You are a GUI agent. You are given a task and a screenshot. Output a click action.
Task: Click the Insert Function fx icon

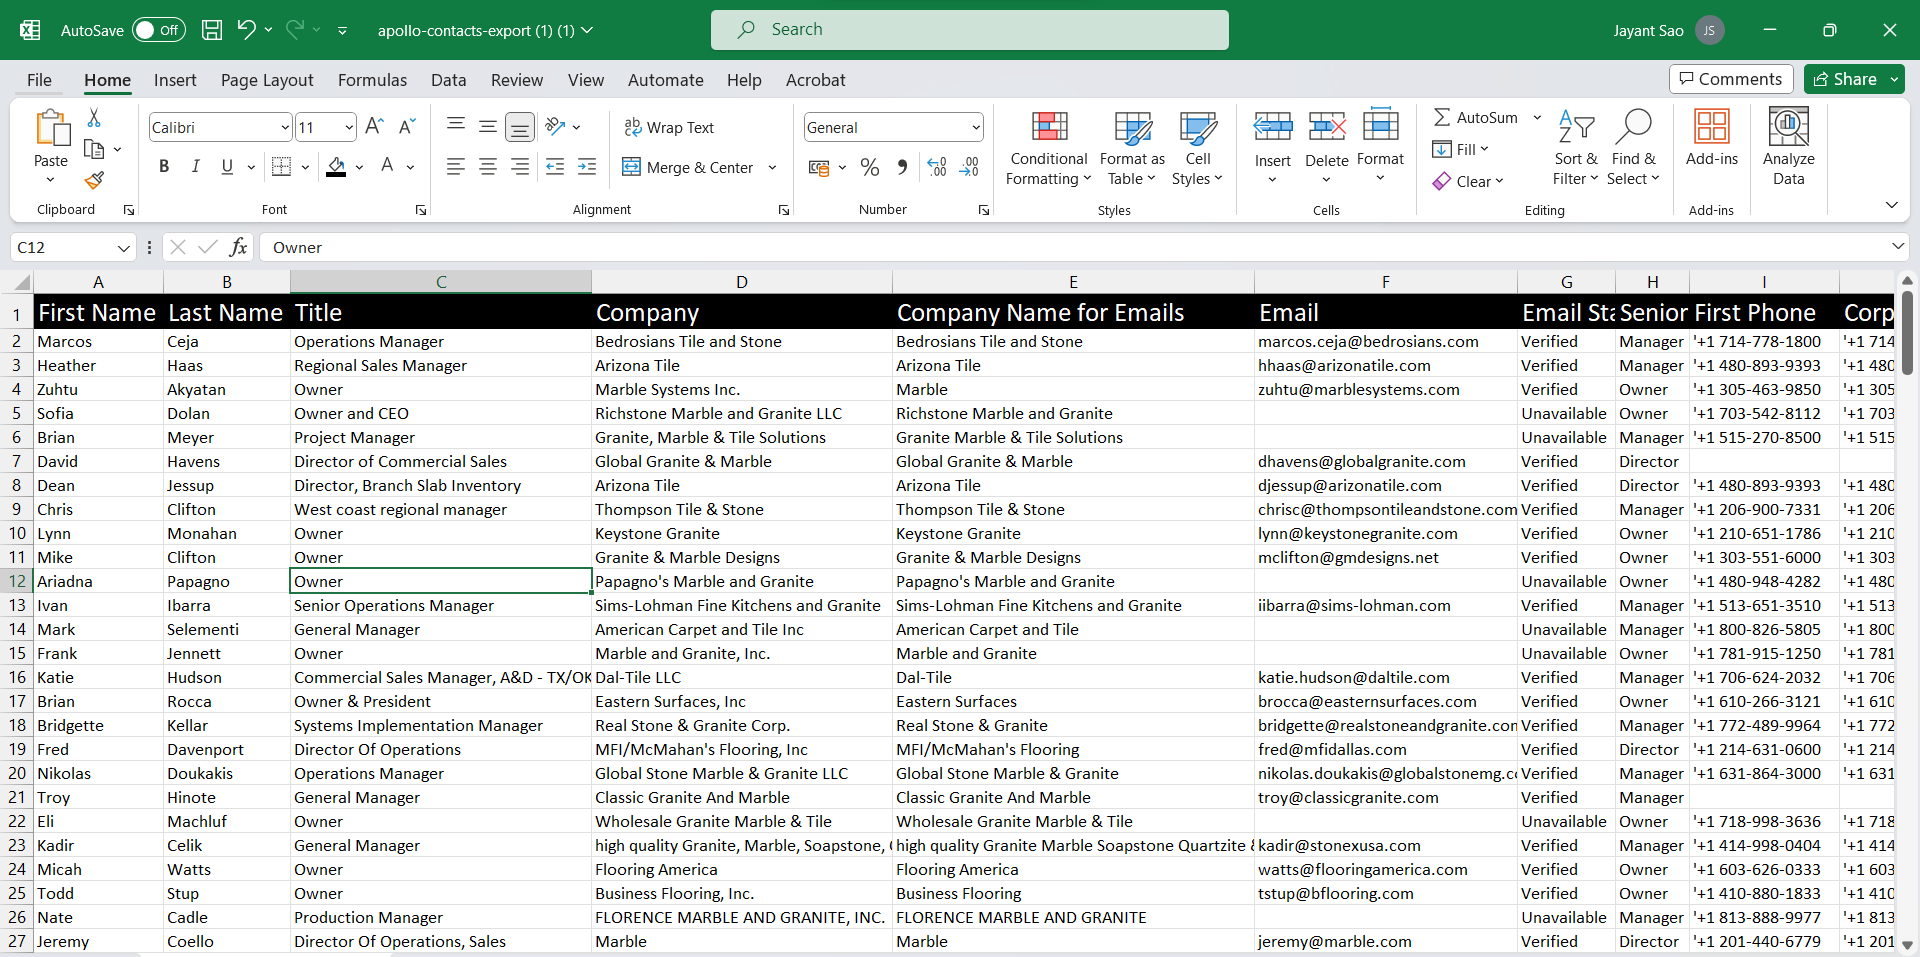pyautogui.click(x=238, y=247)
